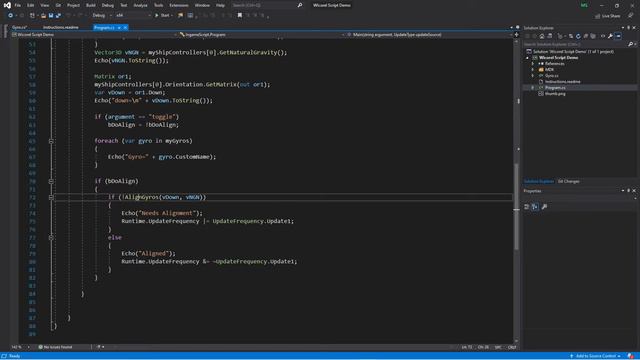This screenshot has width=640, height=360.
Task: Open the Git menu
Action: pyautogui.click(x=58, y=5)
